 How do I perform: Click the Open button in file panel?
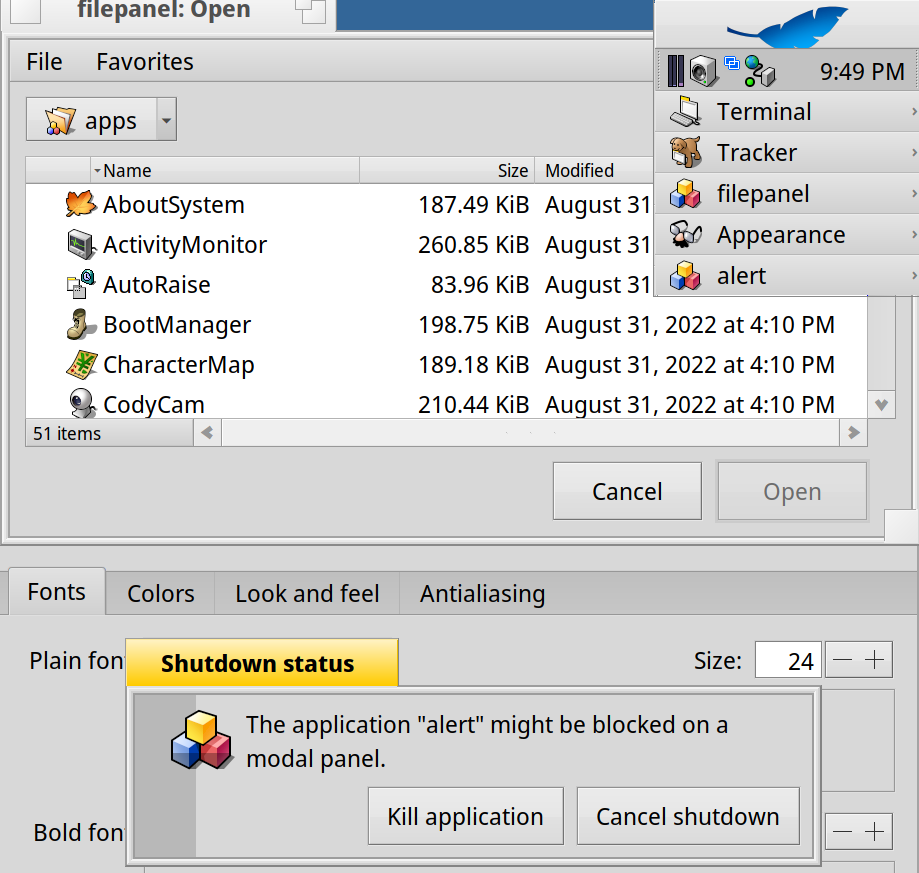(x=792, y=491)
